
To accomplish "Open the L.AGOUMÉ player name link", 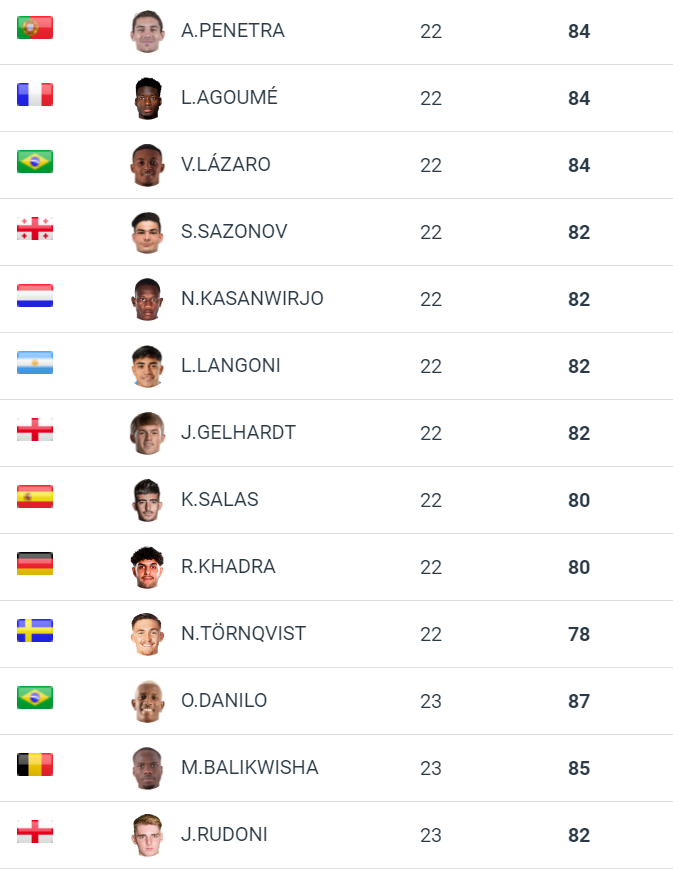I will 230,98.
